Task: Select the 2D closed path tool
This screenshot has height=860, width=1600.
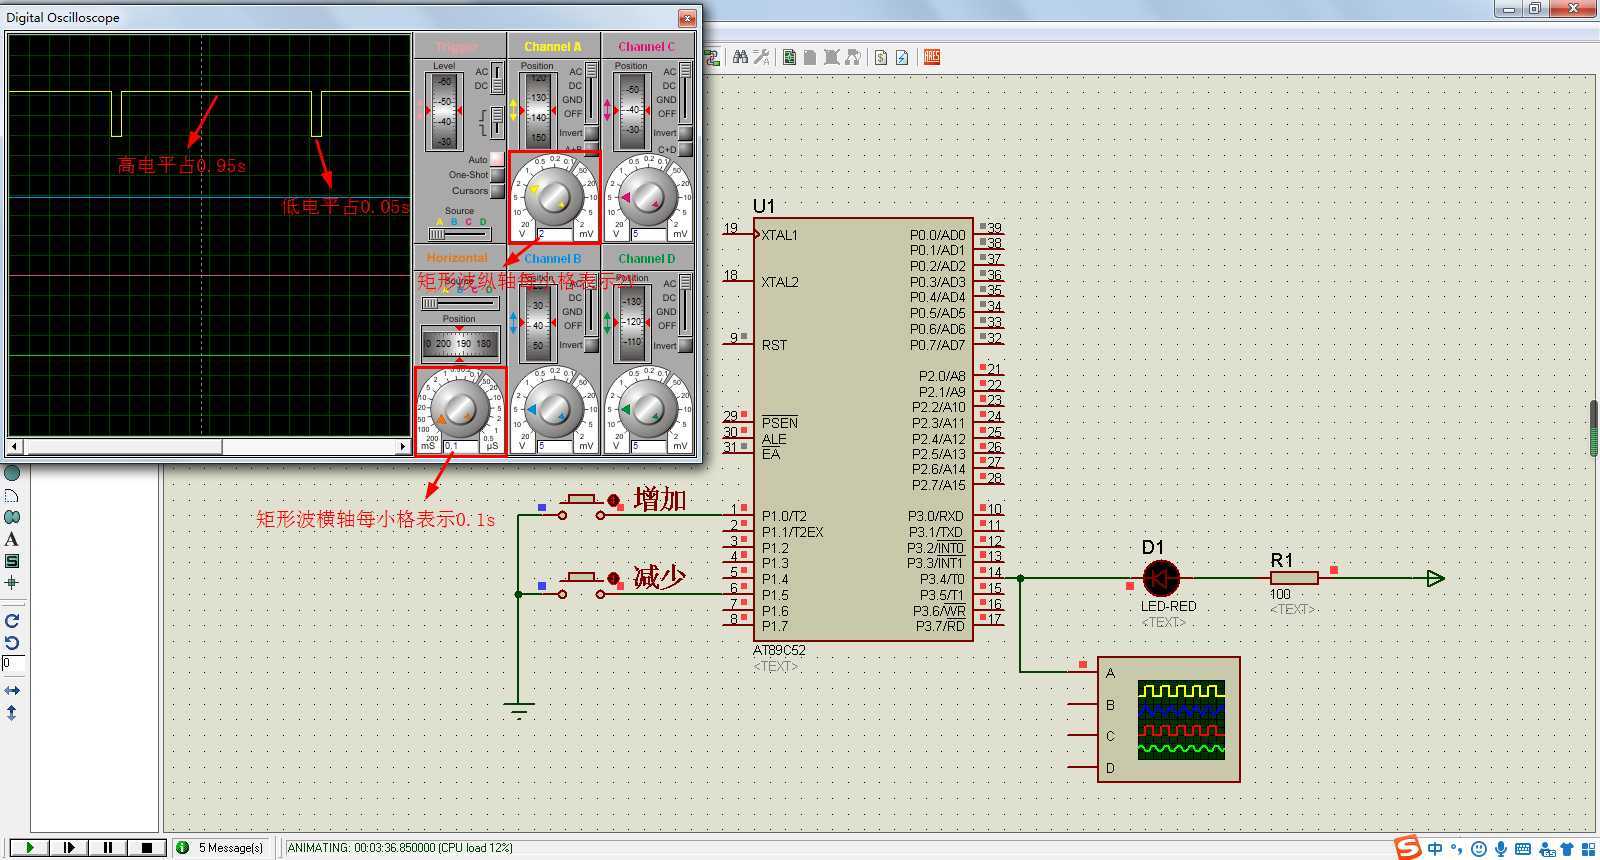Action: point(12,517)
